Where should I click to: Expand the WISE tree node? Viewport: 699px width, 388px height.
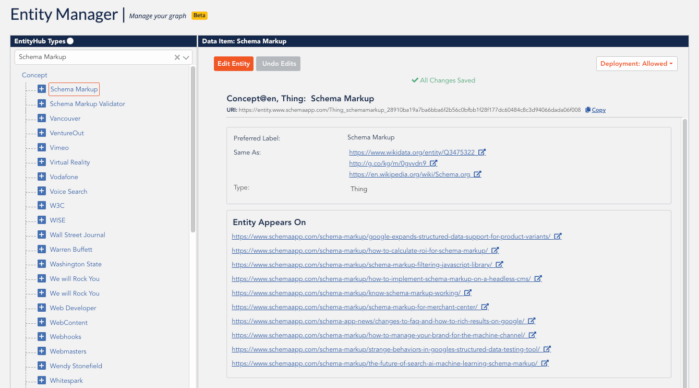pyautogui.click(x=41, y=220)
